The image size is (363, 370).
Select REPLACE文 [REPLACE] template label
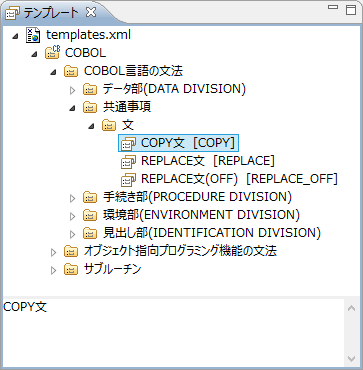[208, 161]
